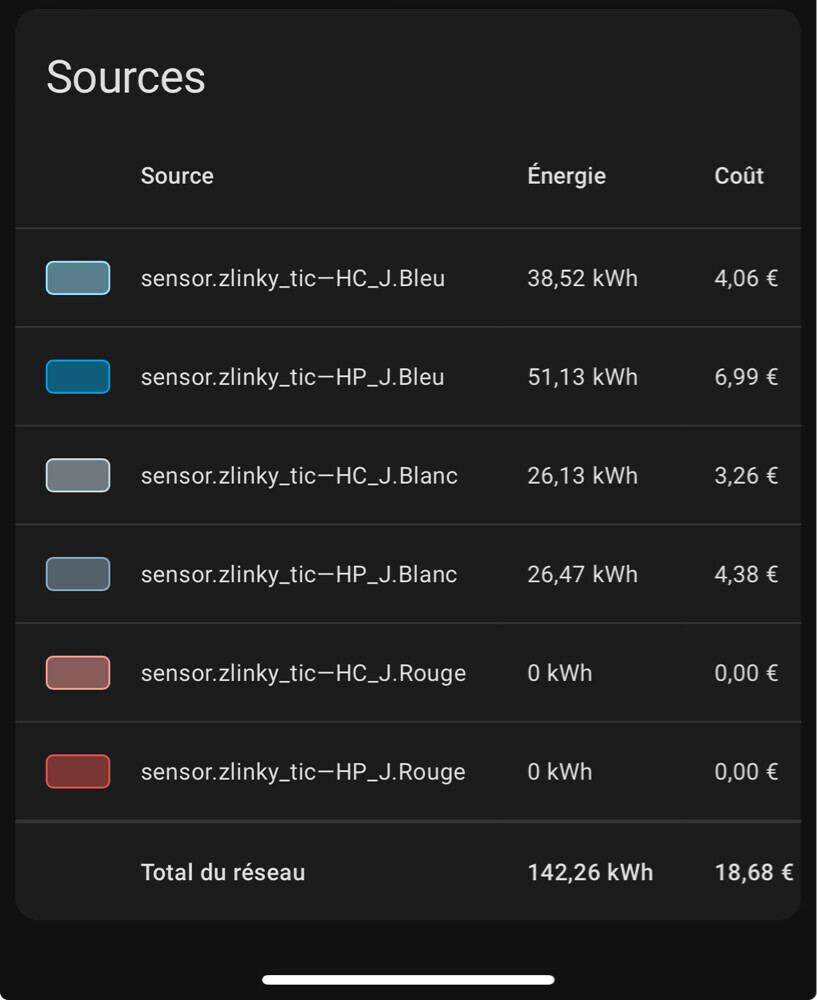Tap the home indicator bar at bottom

point(408,979)
